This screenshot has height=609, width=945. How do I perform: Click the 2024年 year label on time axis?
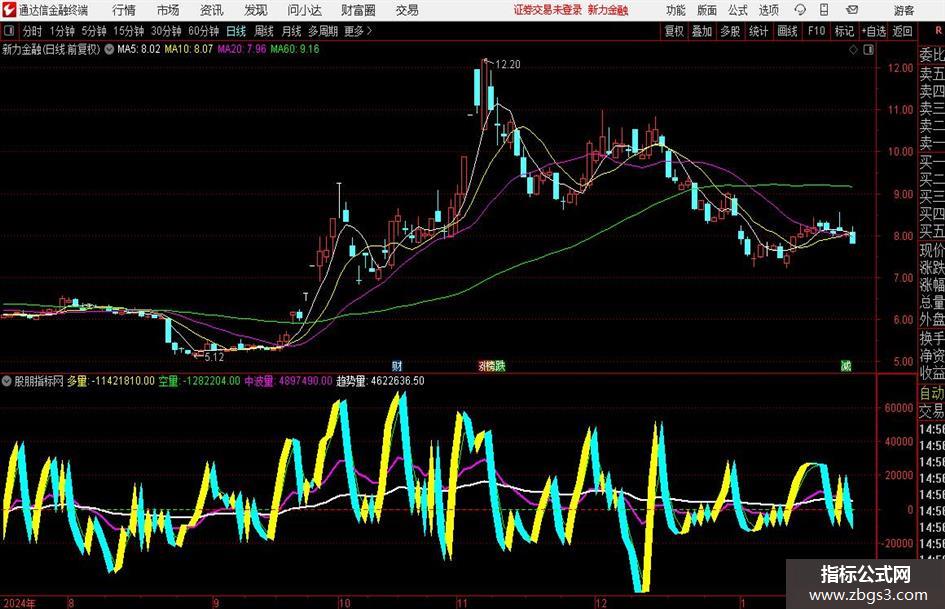tap(19, 603)
